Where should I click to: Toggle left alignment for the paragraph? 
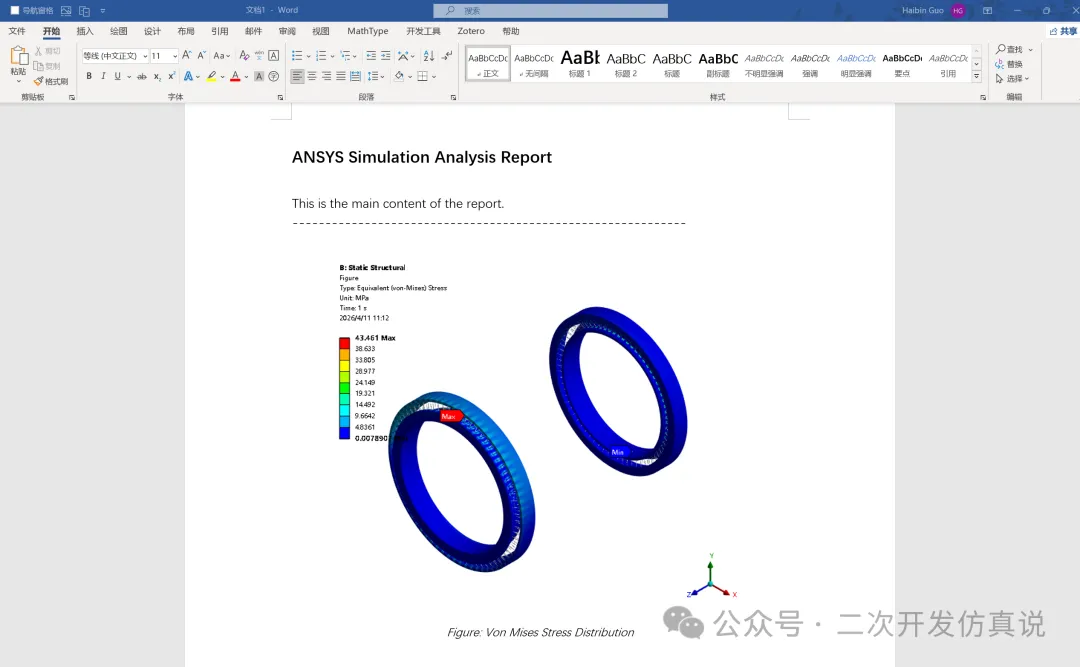pos(297,76)
